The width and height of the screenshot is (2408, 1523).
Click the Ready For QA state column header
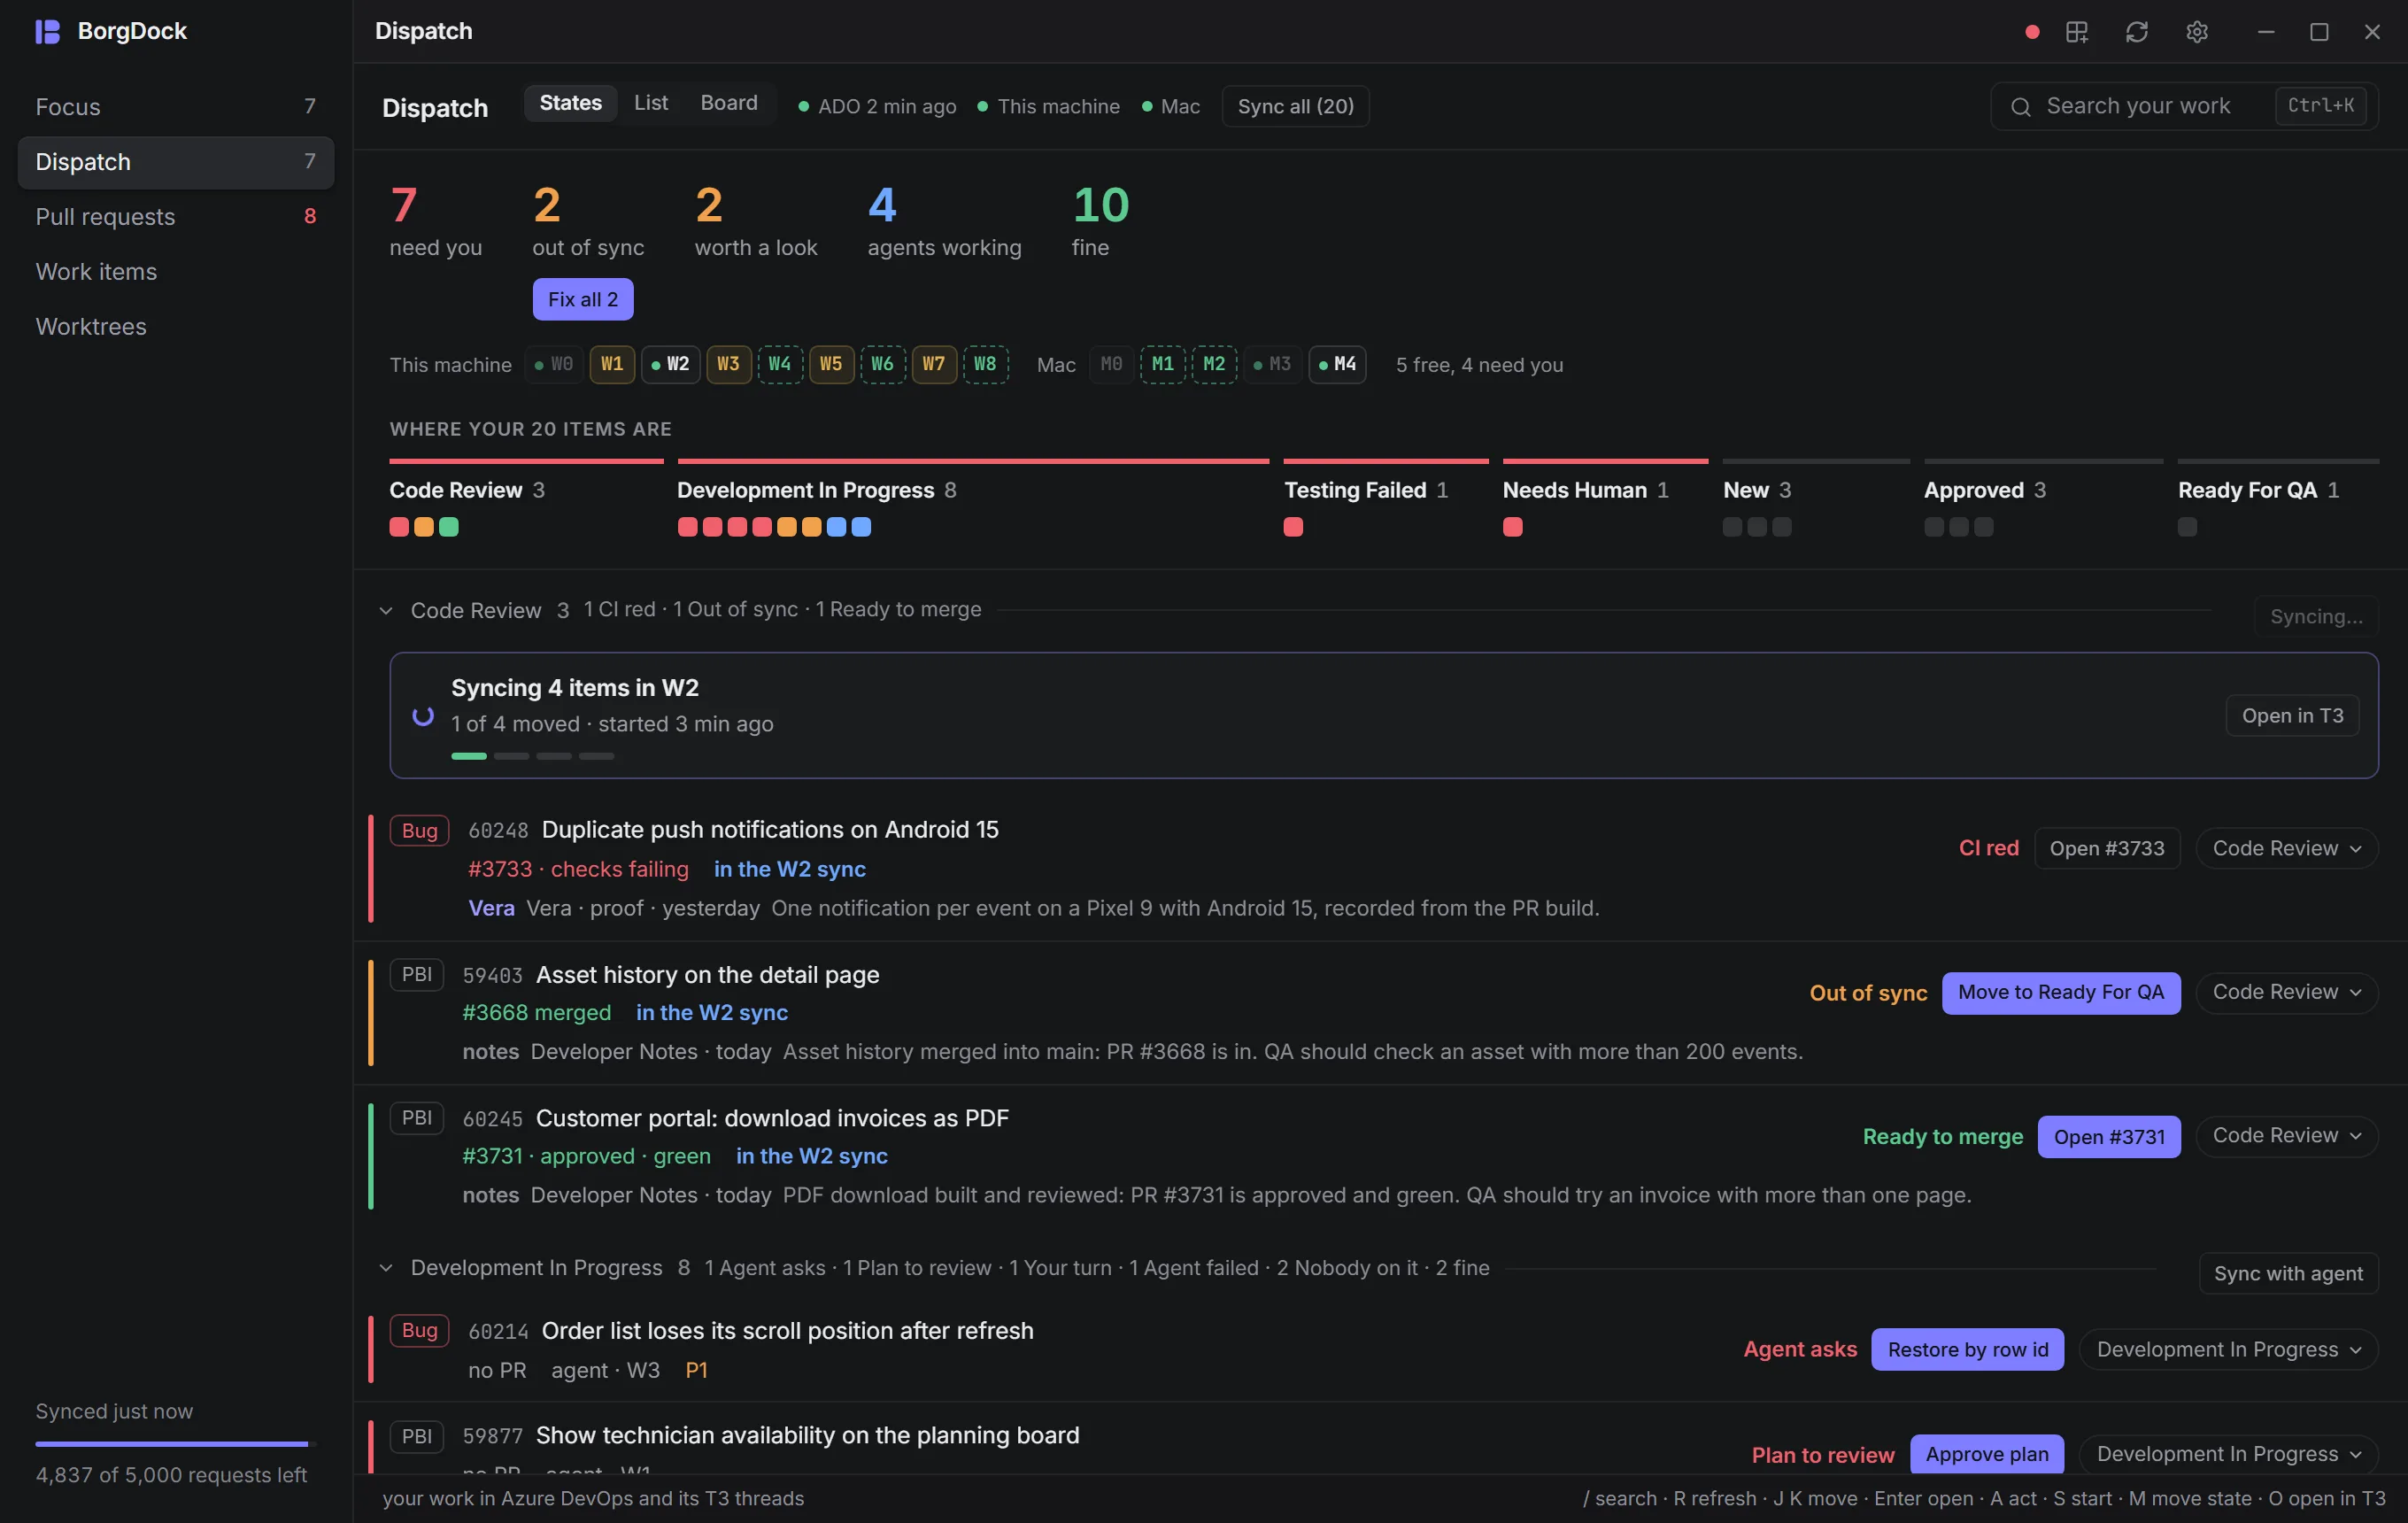2258,490
